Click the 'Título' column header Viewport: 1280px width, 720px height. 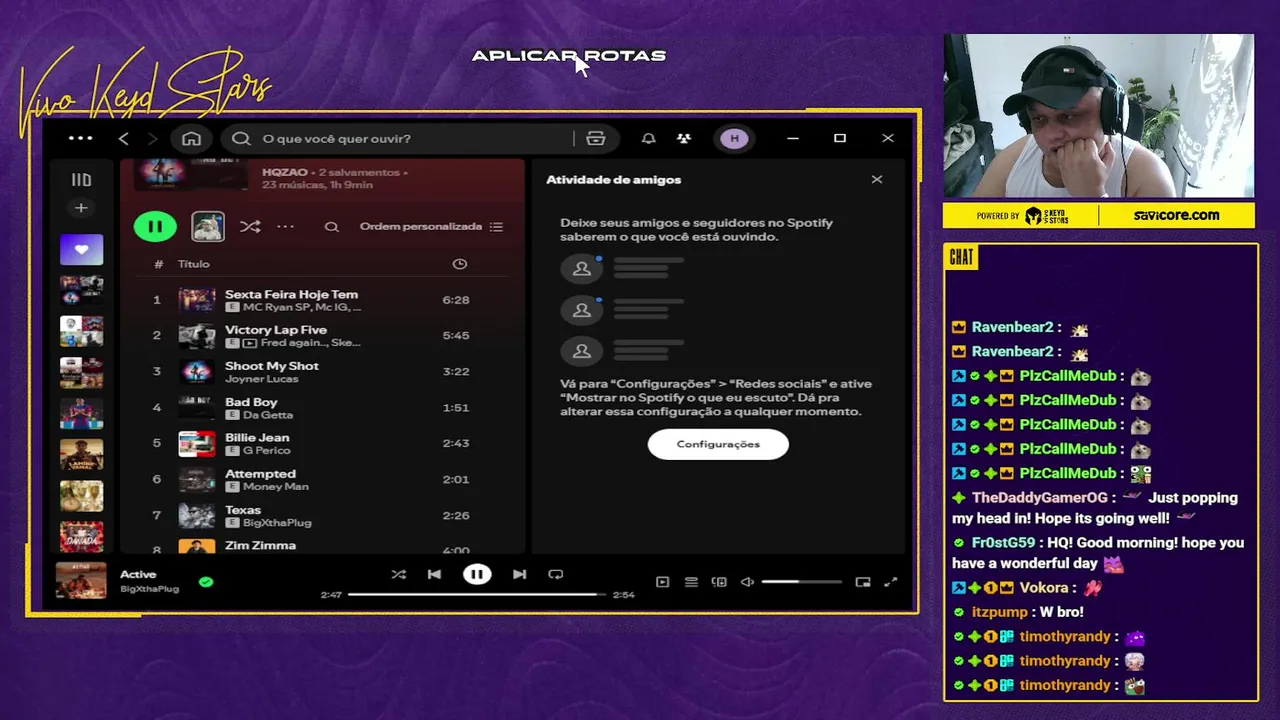tap(193, 264)
